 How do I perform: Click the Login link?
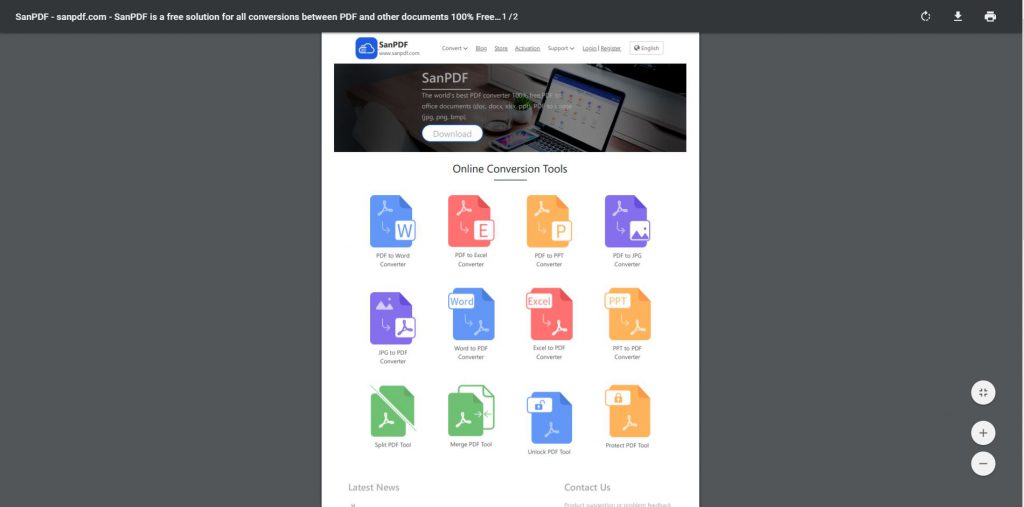click(589, 48)
